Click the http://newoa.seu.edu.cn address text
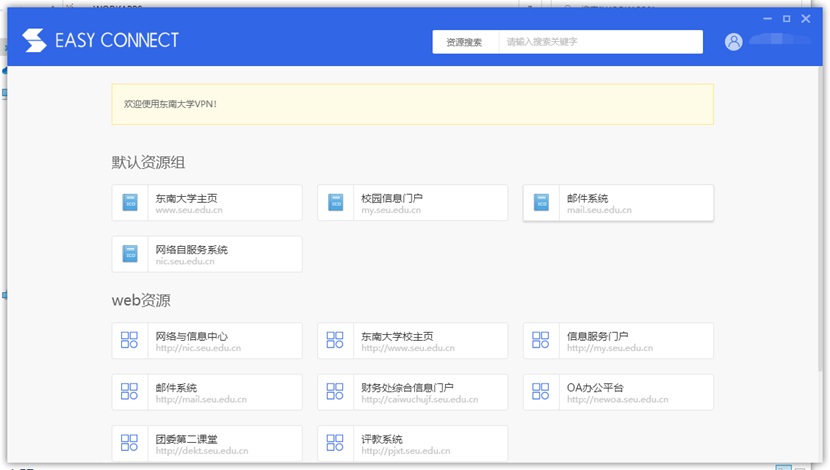This screenshot has height=470, width=830. [618, 400]
